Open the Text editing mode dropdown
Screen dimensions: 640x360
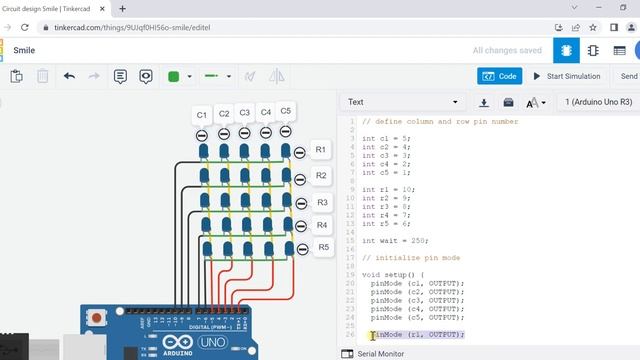(402, 102)
